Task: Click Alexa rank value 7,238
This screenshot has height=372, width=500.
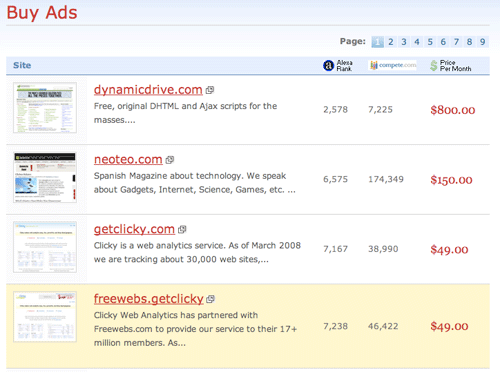Action: [335, 326]
